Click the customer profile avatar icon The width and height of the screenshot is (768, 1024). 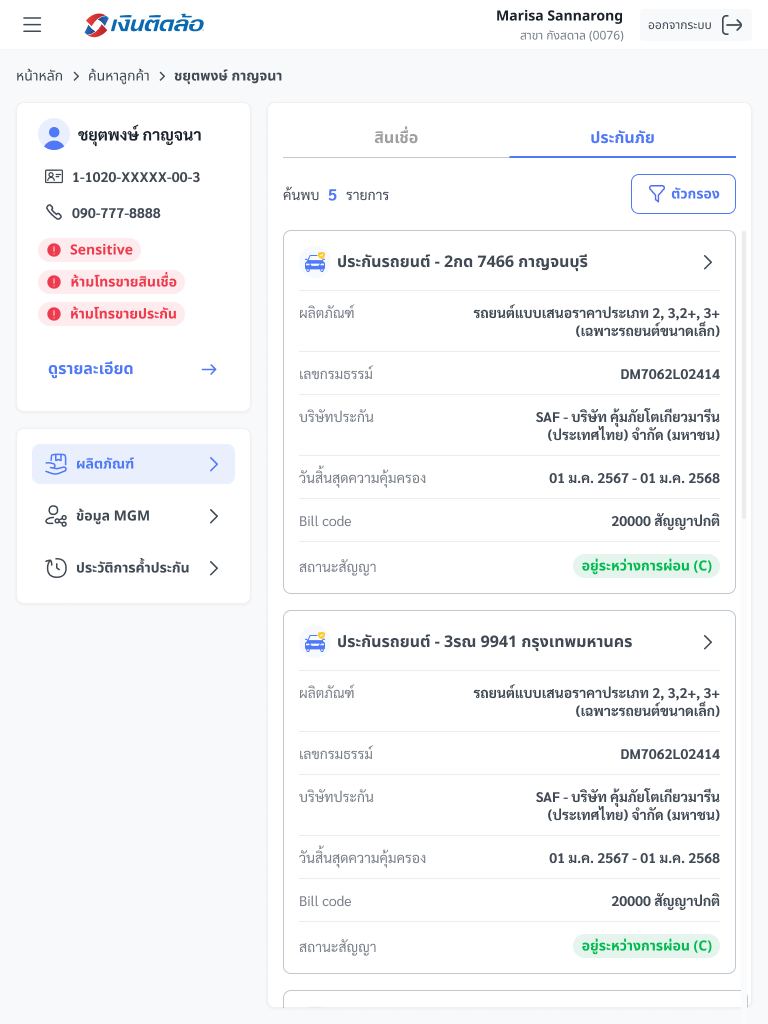pos(54,134)
